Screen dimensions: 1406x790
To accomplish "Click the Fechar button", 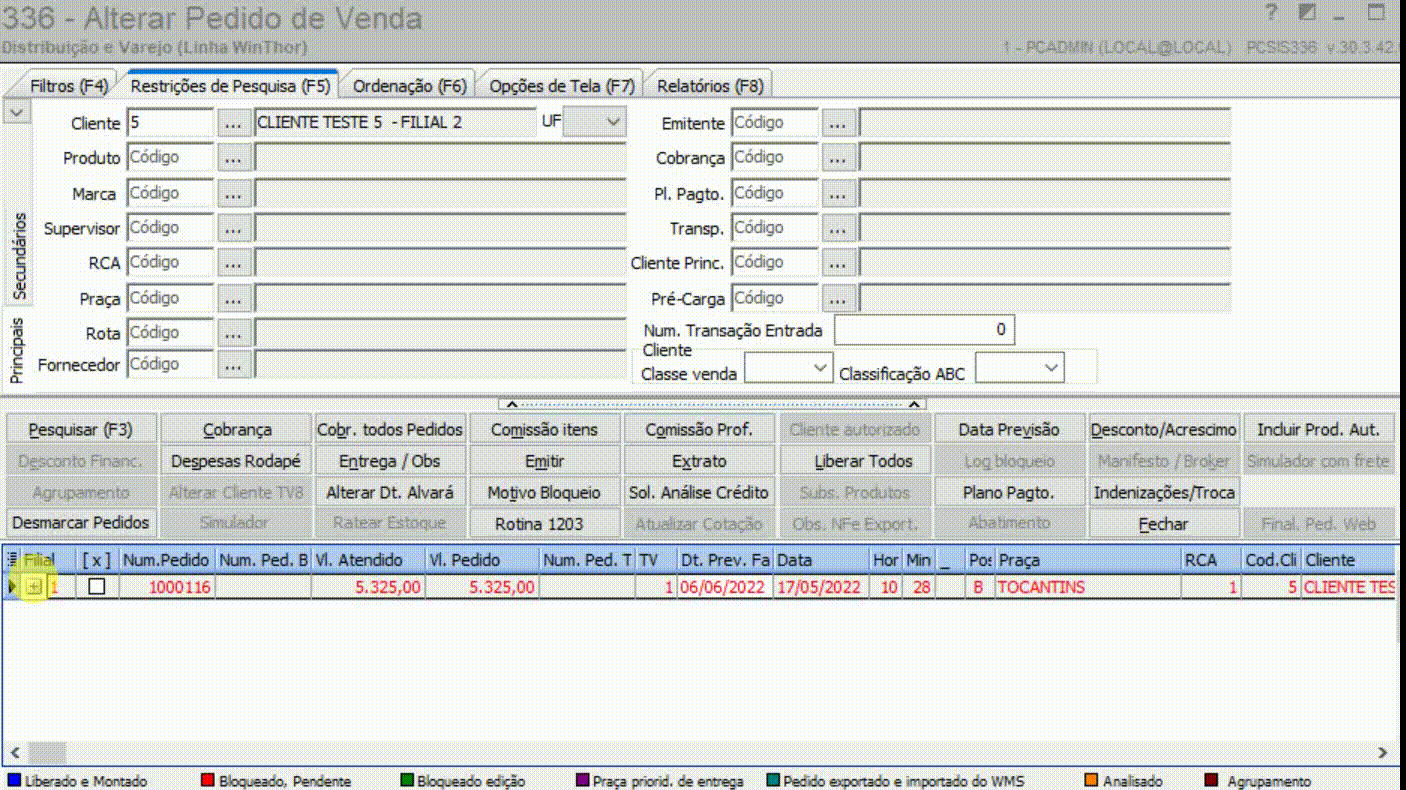I will (1164, 523).
